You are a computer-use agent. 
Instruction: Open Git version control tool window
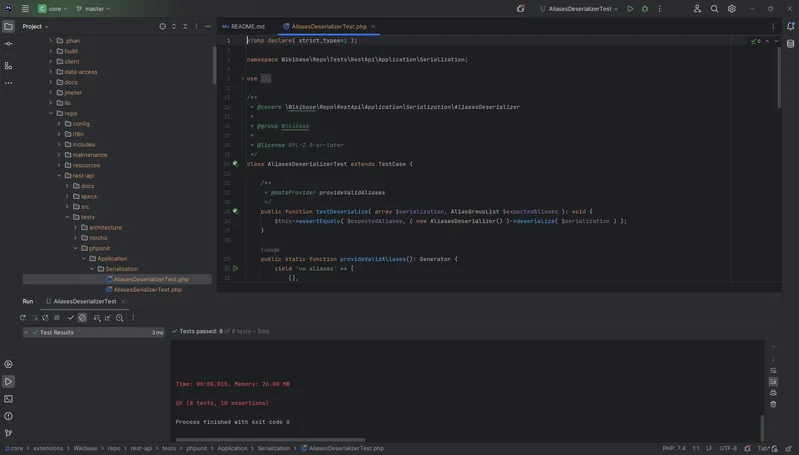(x=9, y=433)
